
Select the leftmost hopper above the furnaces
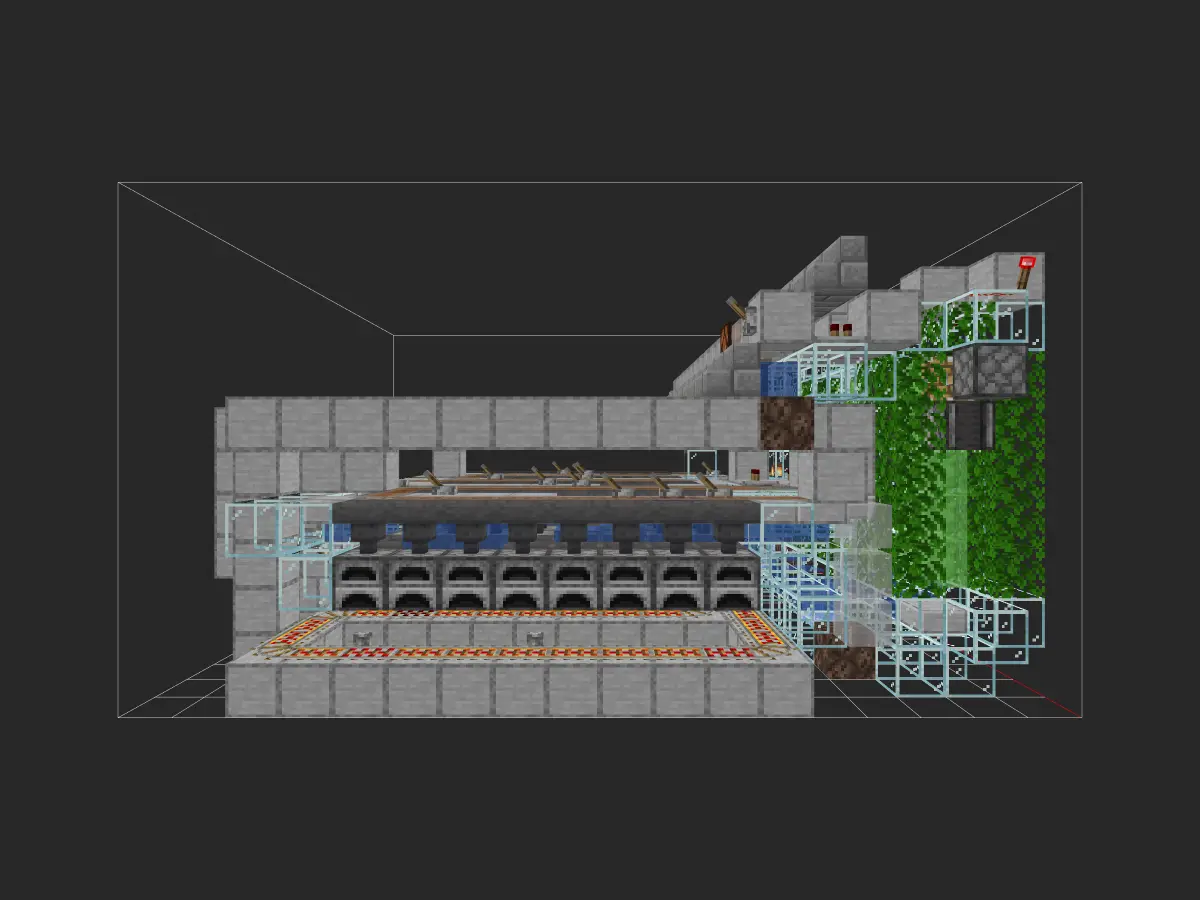point(366,540)
